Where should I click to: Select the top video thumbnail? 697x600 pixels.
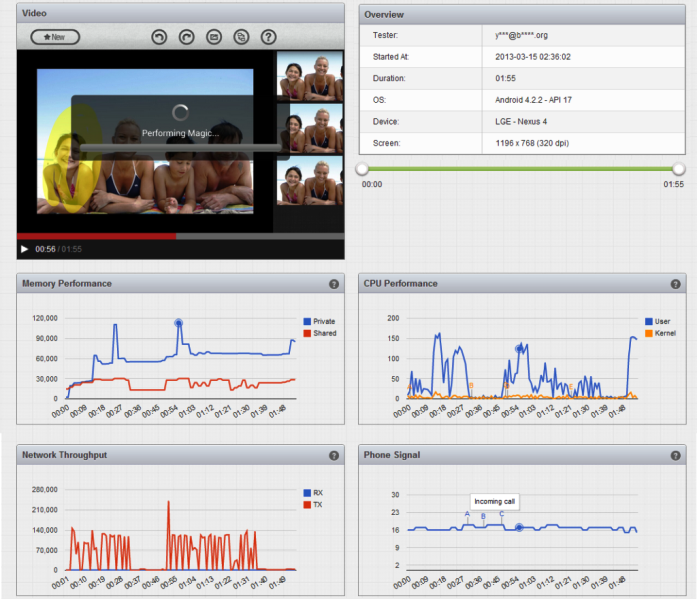pyautogui.click(x=310, y=76)
